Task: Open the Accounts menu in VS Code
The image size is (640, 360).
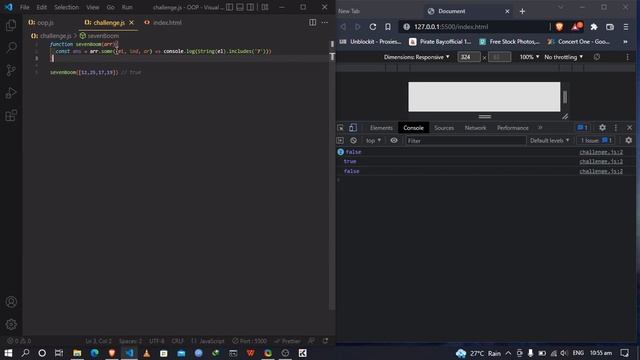Action: 11,302
